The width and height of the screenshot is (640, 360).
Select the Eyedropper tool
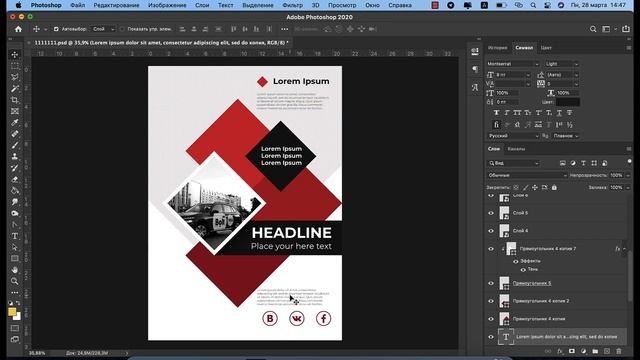(15, 122)
